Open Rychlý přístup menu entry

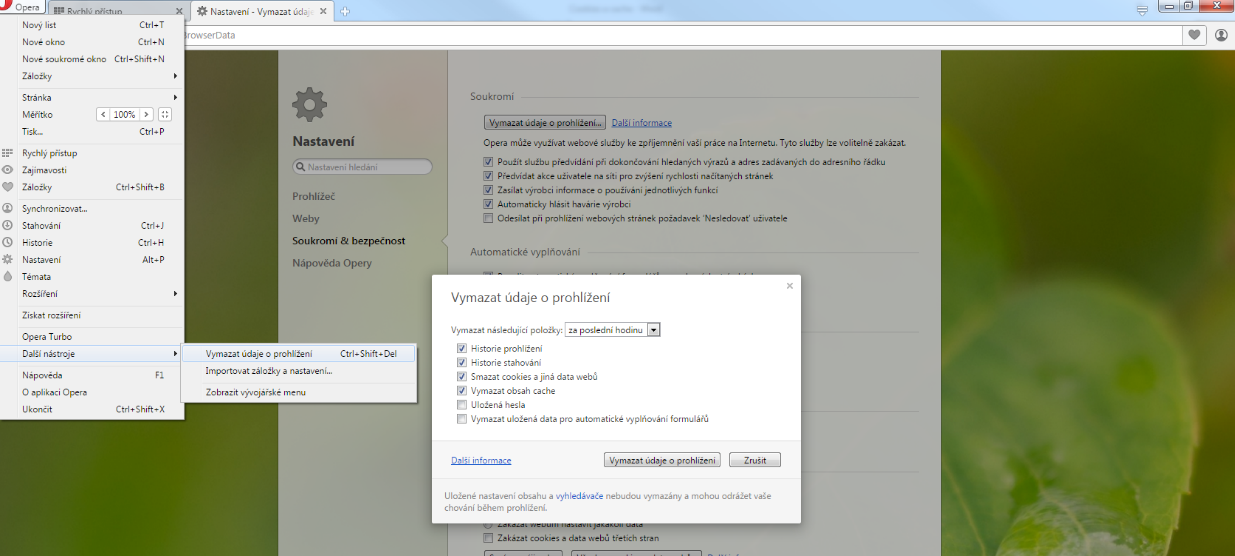click(92, 153)
